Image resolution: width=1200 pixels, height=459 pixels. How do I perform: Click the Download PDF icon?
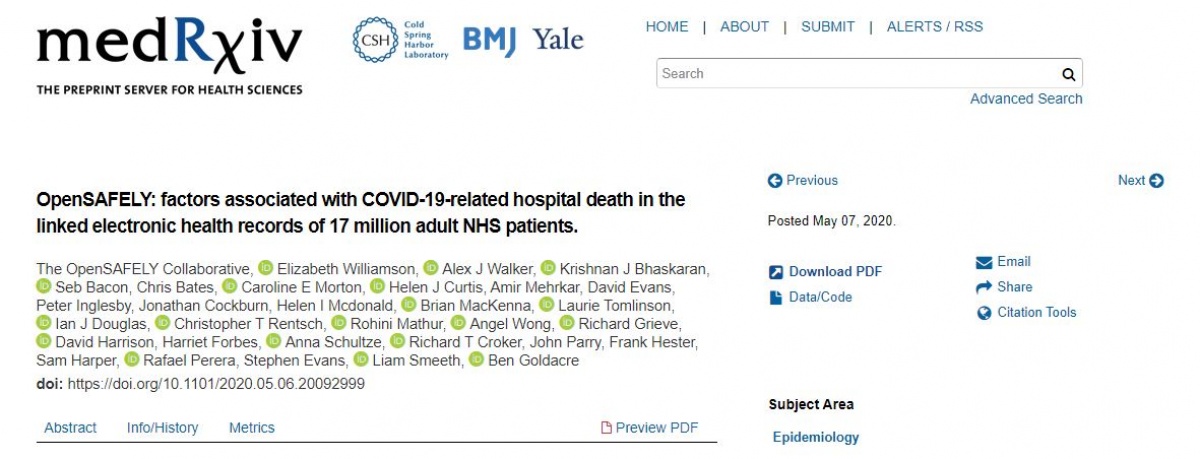[x=775, y=272]
